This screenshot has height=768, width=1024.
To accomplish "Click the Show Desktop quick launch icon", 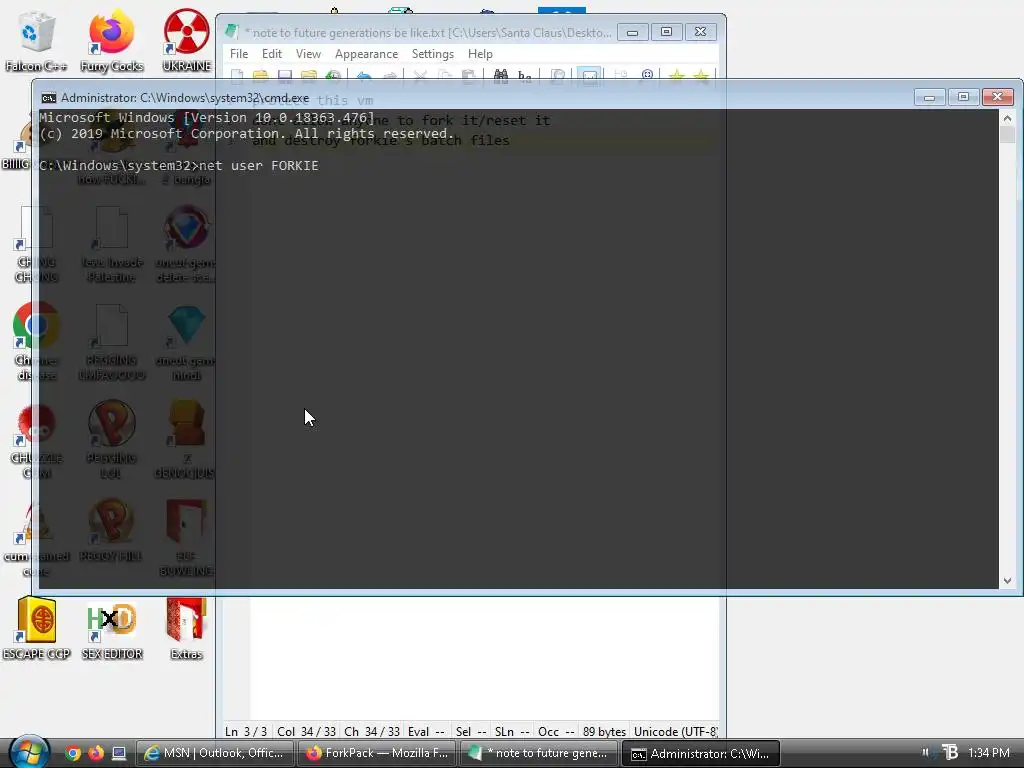I will click(119, 753).
